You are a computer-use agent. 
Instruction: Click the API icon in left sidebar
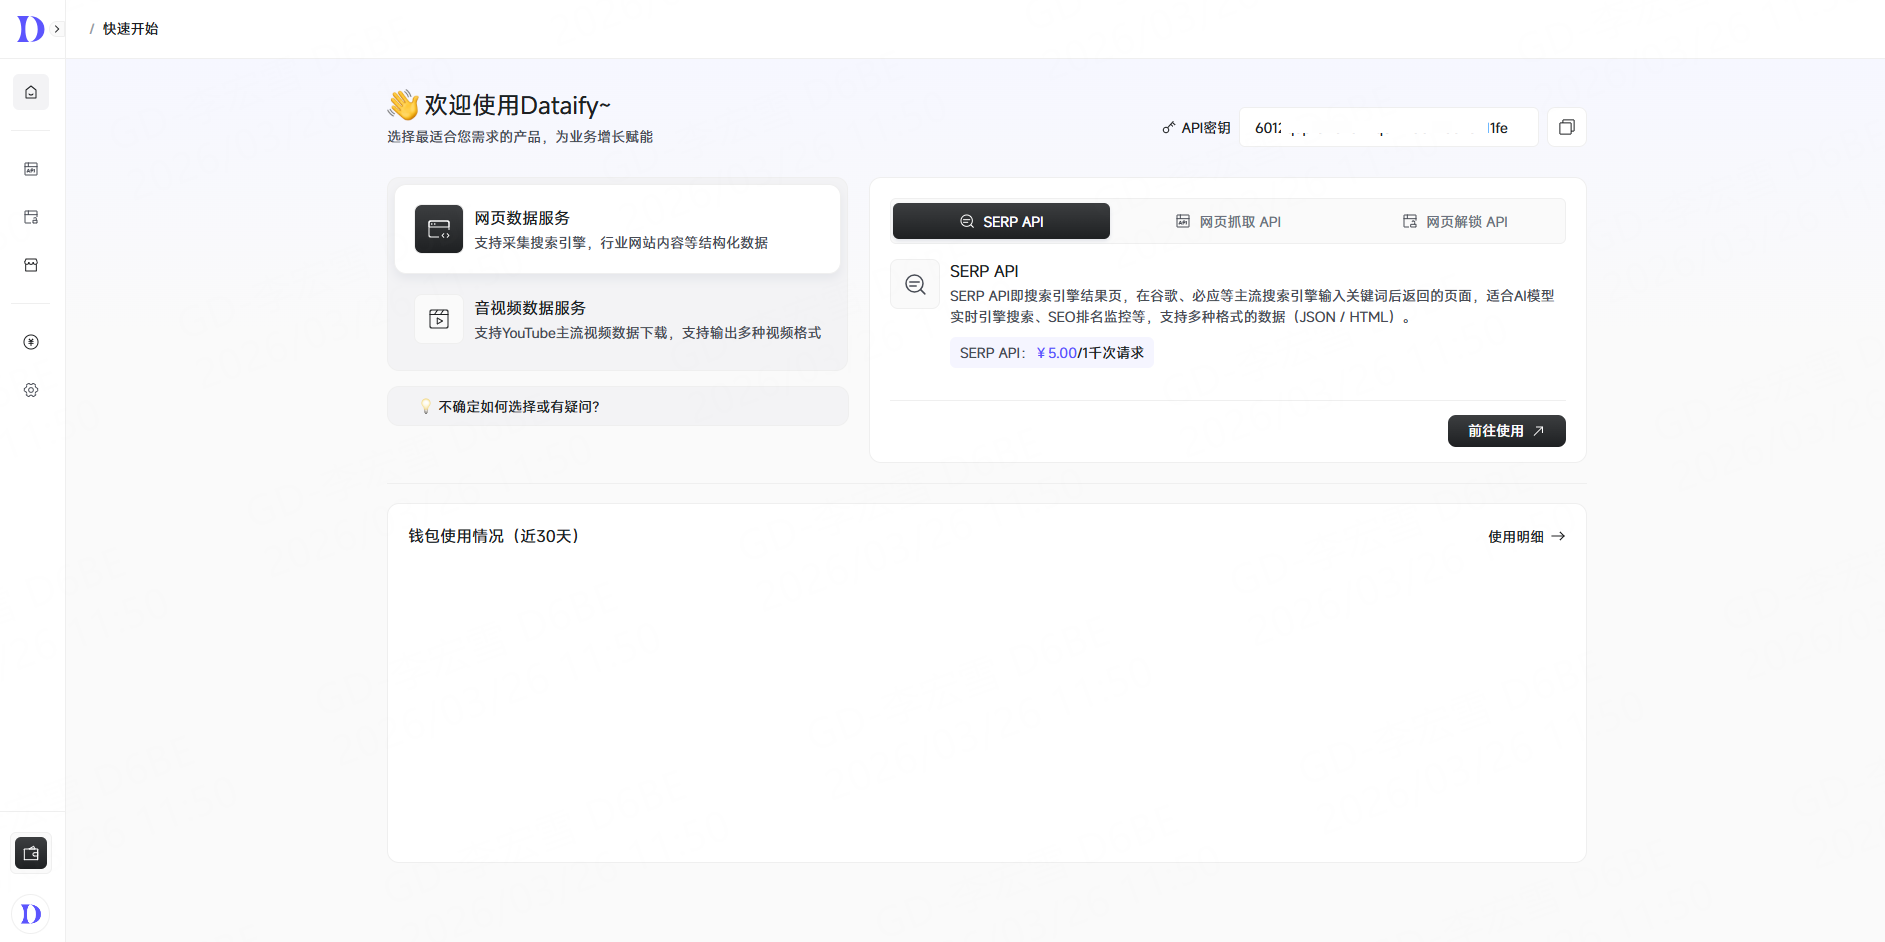(31, 169)
